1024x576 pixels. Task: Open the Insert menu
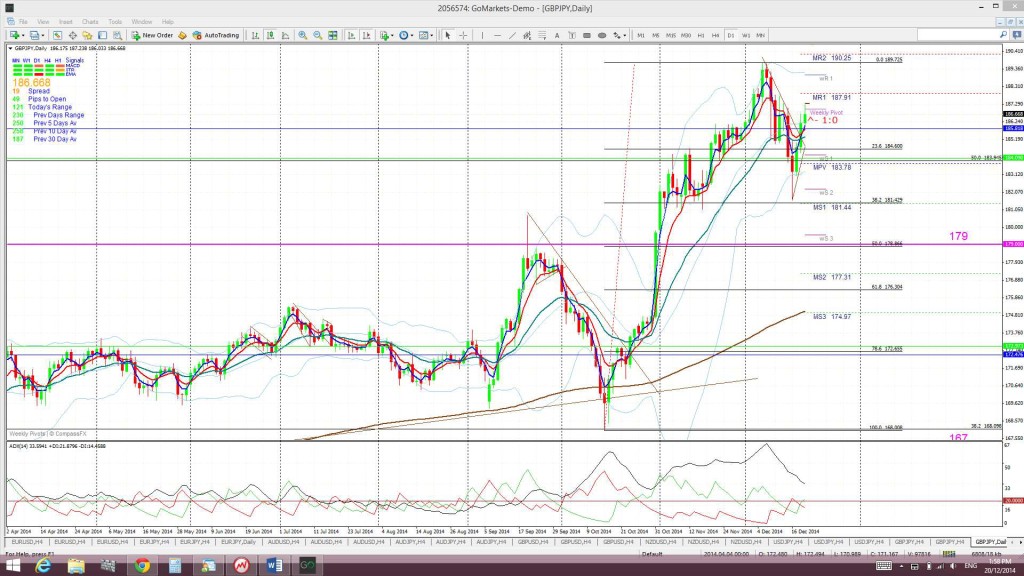[x=65, y=22]
